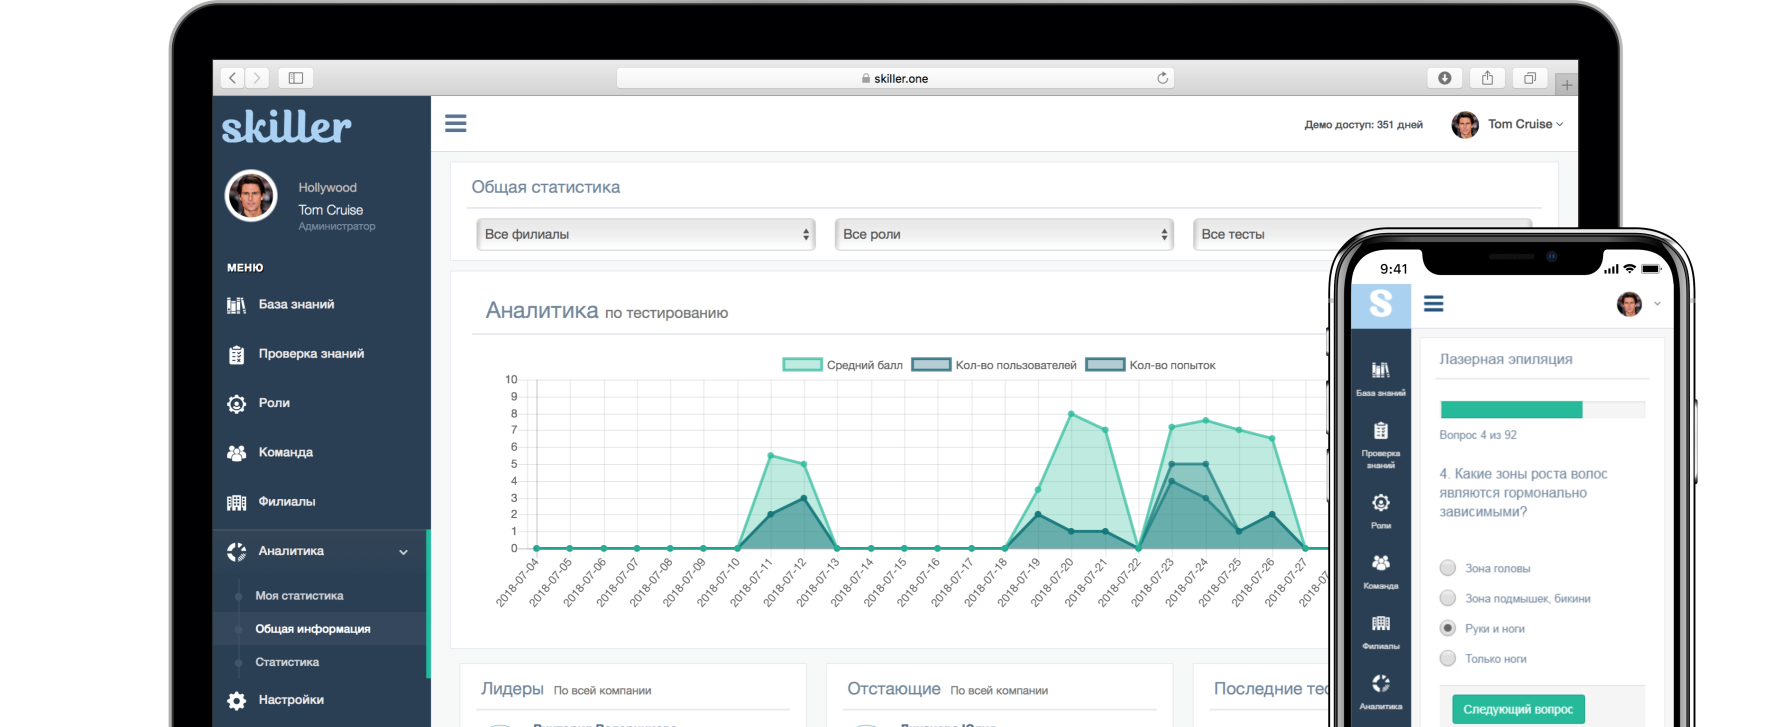Click the Филиалы building icon in sidebar
Screen dimensions: 1788x727
click(x=236, y=502)
